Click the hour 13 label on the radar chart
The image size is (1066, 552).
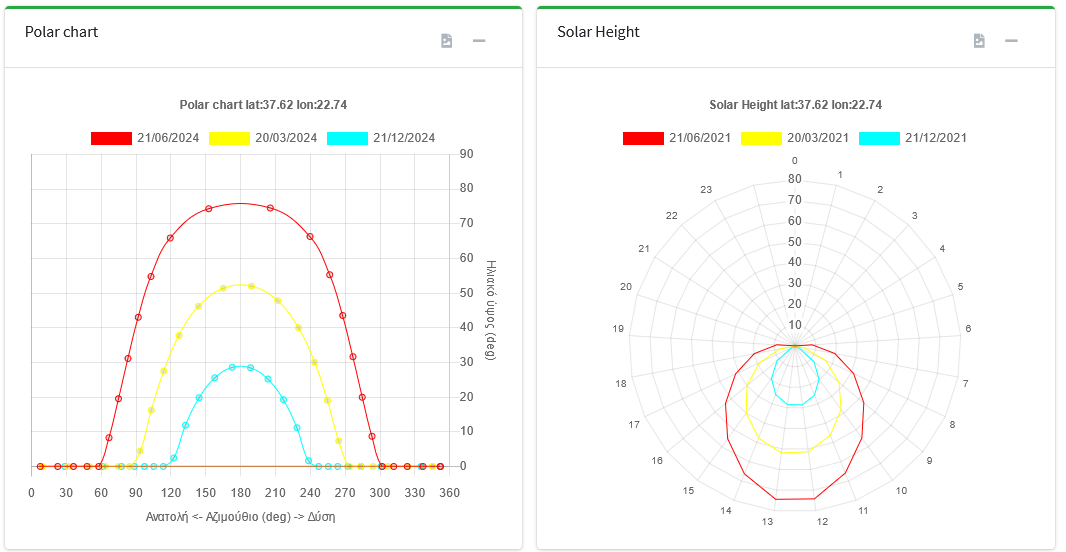point(767,522)
